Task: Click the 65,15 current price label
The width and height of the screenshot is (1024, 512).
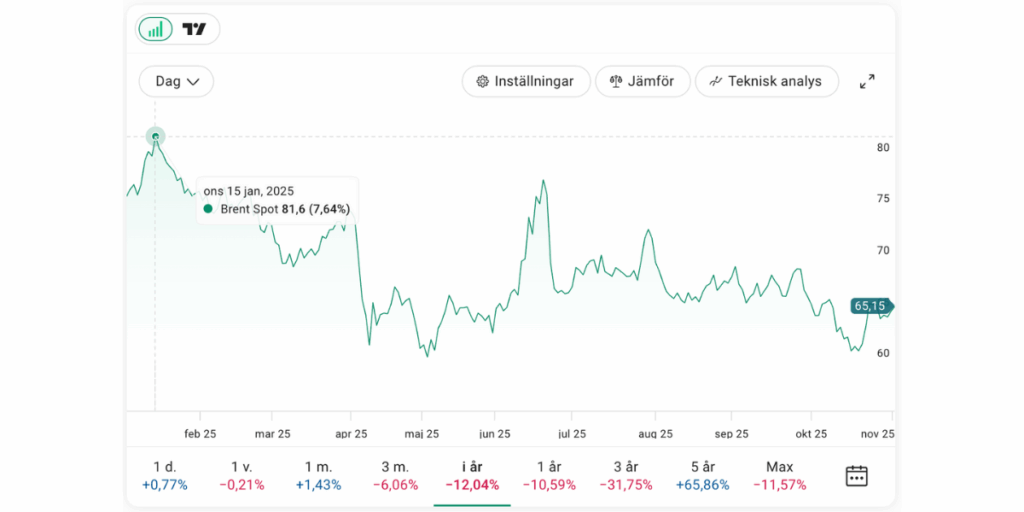Action: click(870, 306)
